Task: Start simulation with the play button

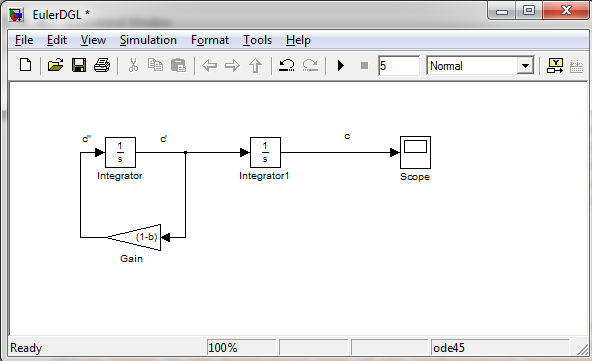Action: (341, 66)
